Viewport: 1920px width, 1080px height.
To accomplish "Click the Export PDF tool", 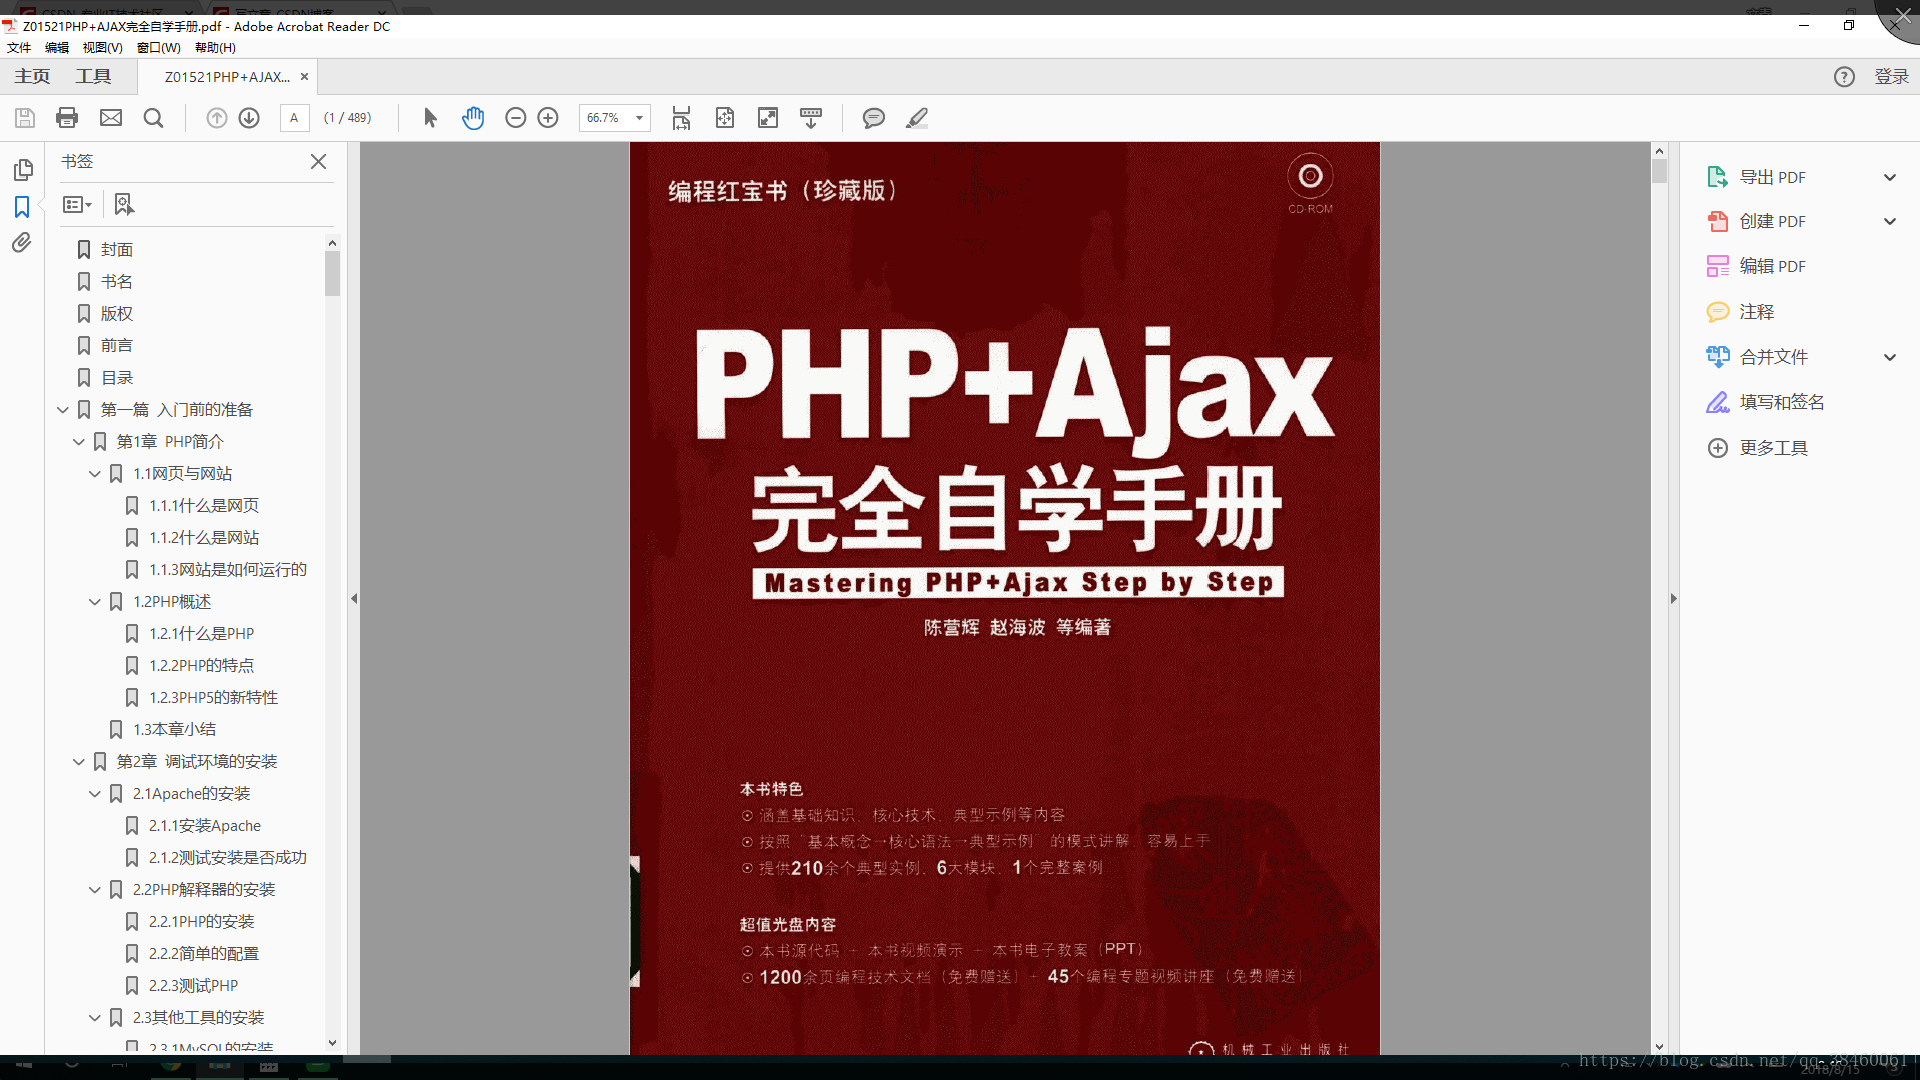I will [1772, 177].
